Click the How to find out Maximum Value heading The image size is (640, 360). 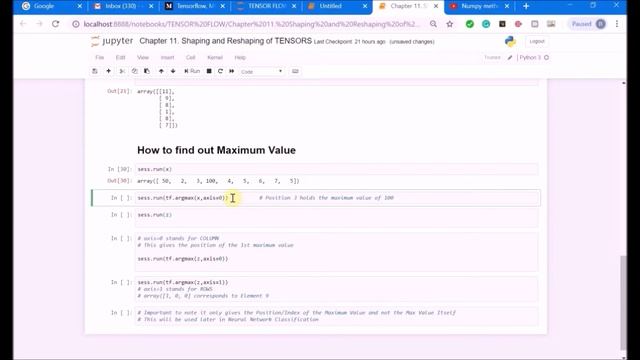(x=216, y=150)
